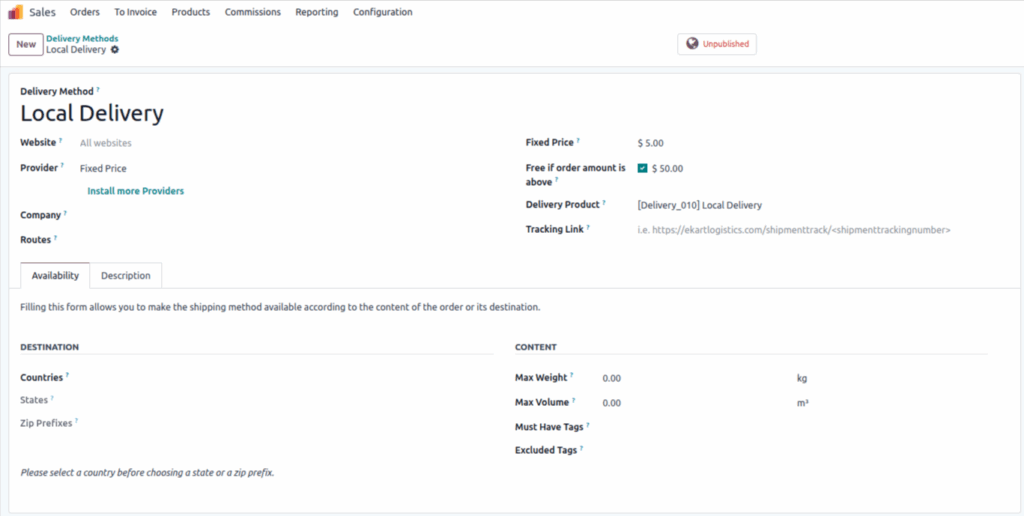Click the New button
The height and width of the screenshot is (516, 1024).
[26, 44]
